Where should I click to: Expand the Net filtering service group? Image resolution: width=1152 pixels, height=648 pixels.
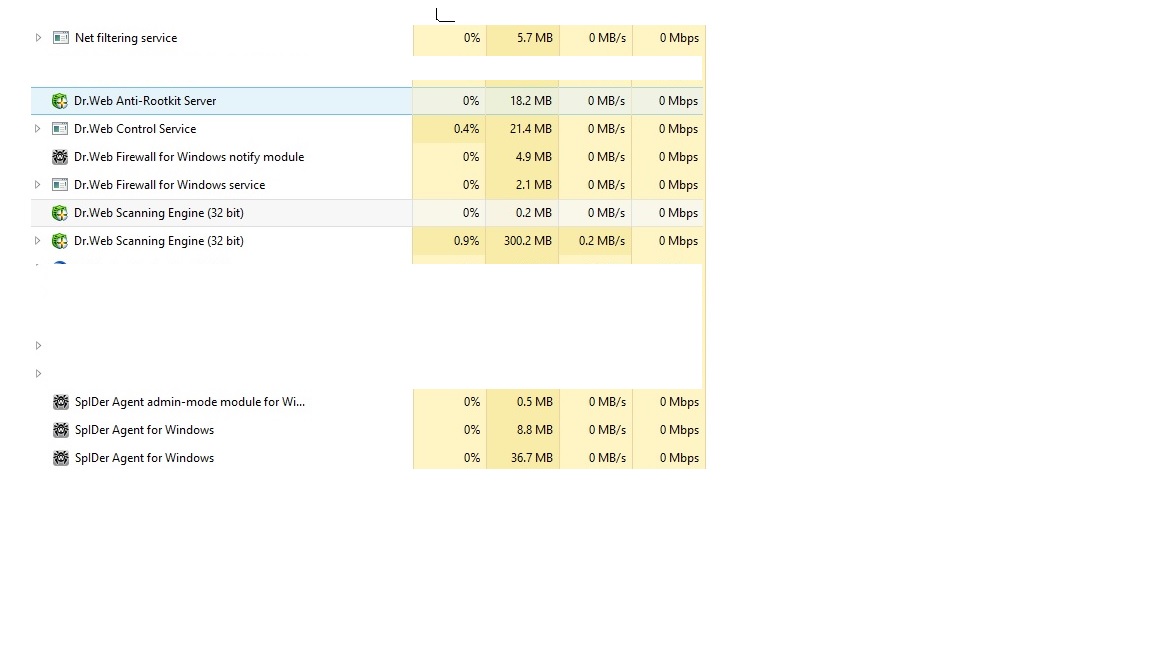coord(38,38)
